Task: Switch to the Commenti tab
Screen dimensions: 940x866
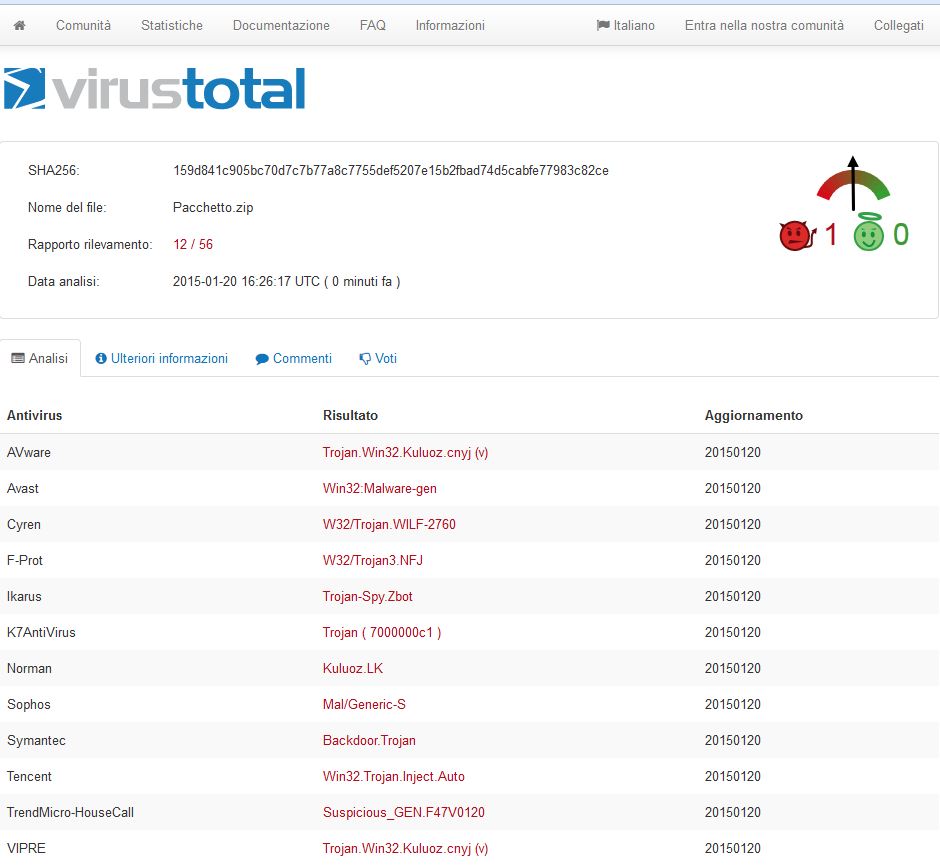Action: (x=293, y=358)
